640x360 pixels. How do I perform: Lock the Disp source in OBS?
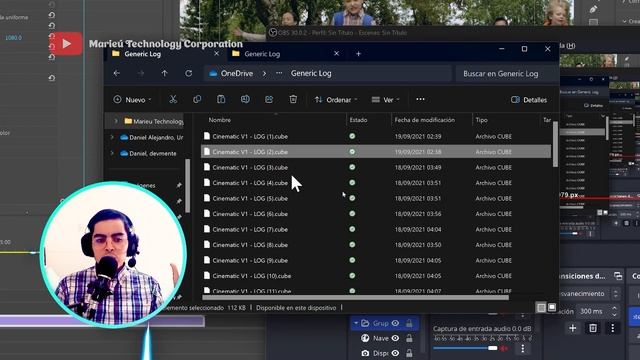pos(409,353)
